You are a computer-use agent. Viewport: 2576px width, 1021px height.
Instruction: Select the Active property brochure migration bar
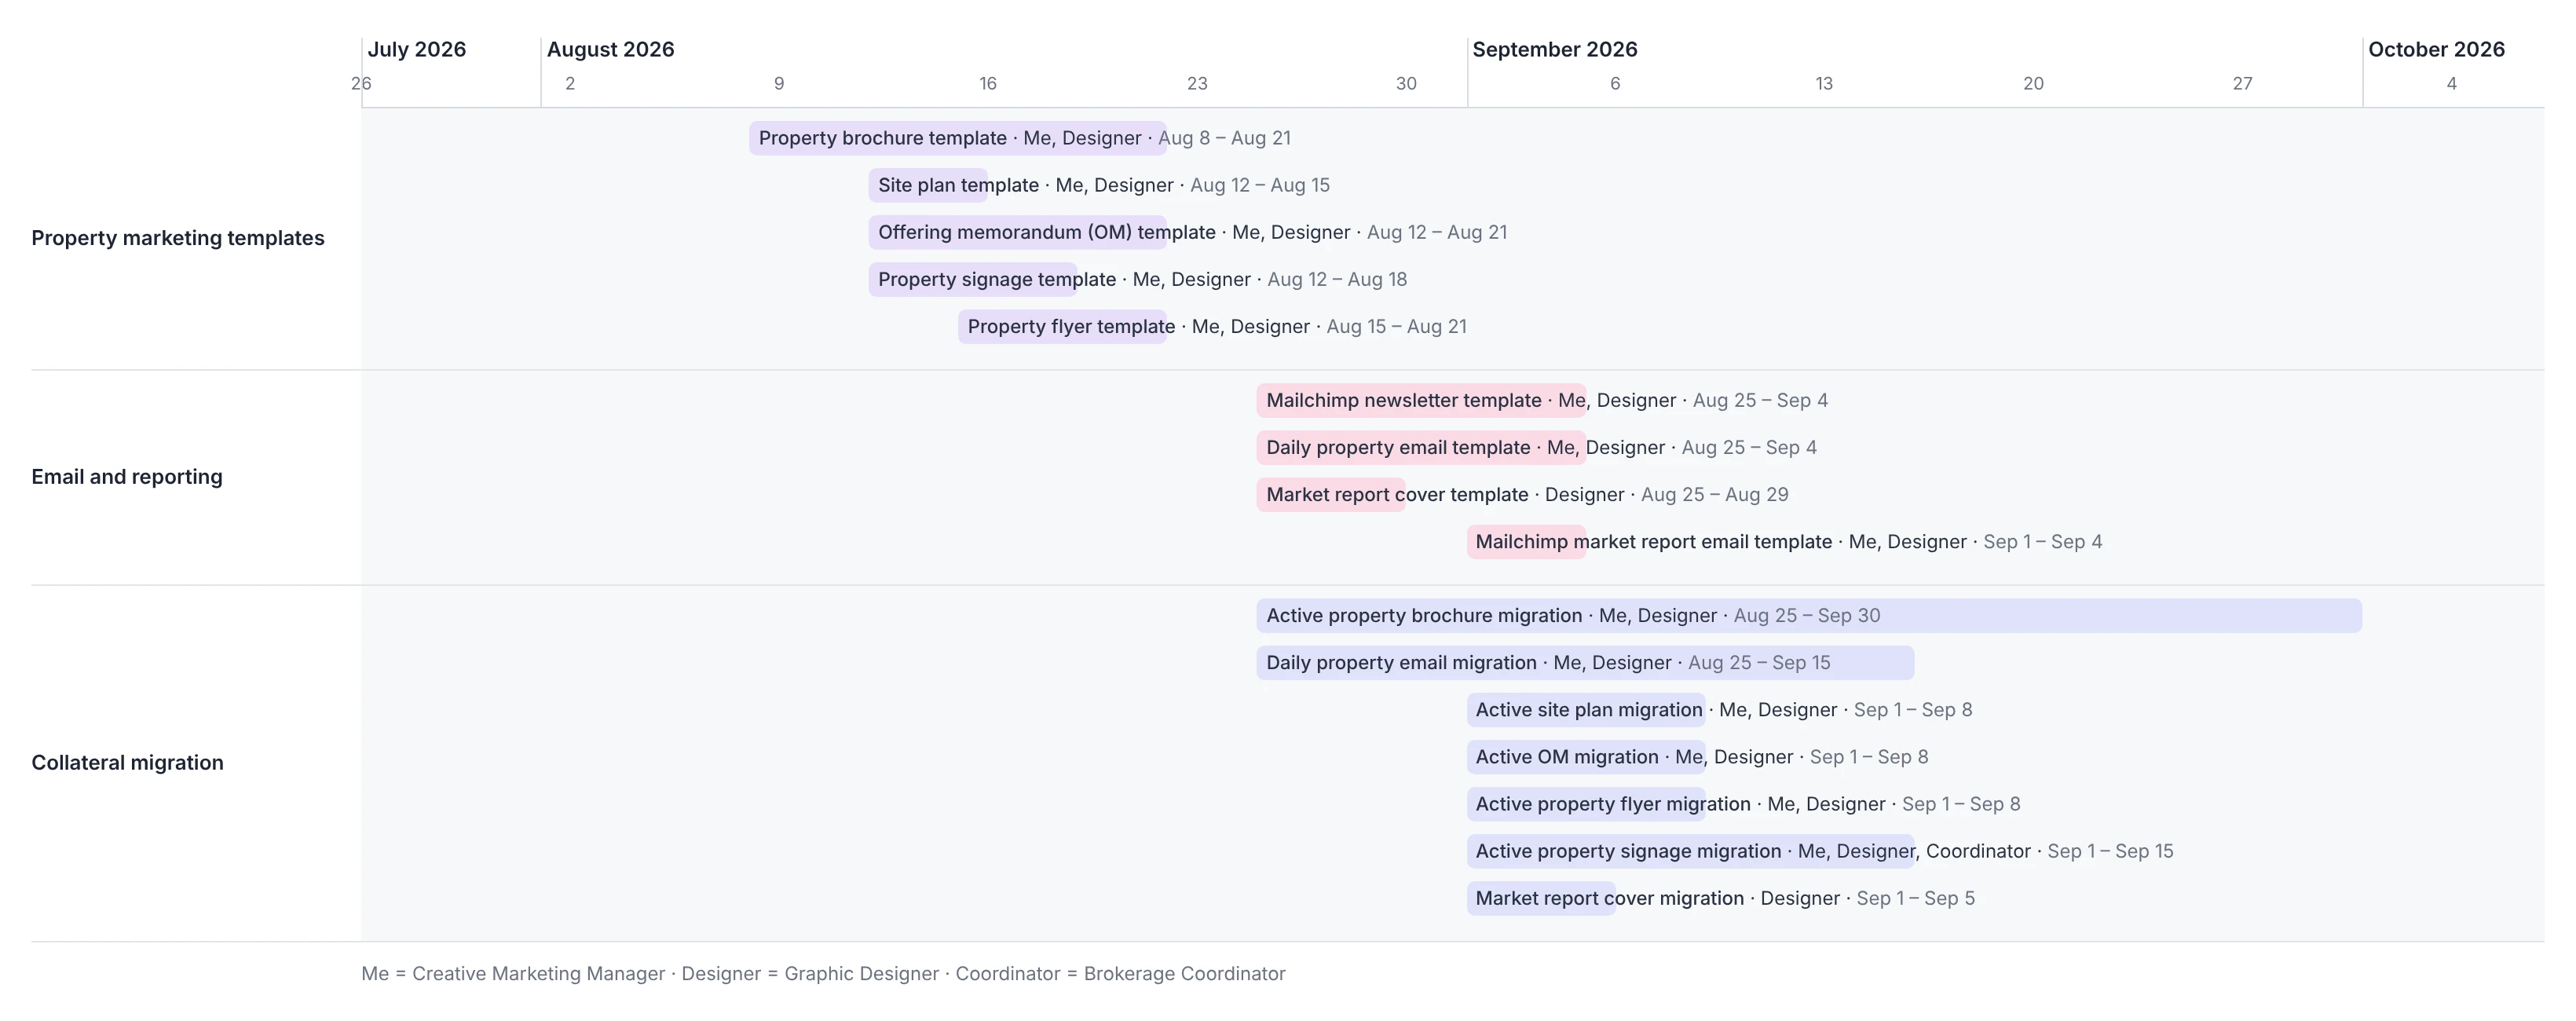coord(1809,615)
